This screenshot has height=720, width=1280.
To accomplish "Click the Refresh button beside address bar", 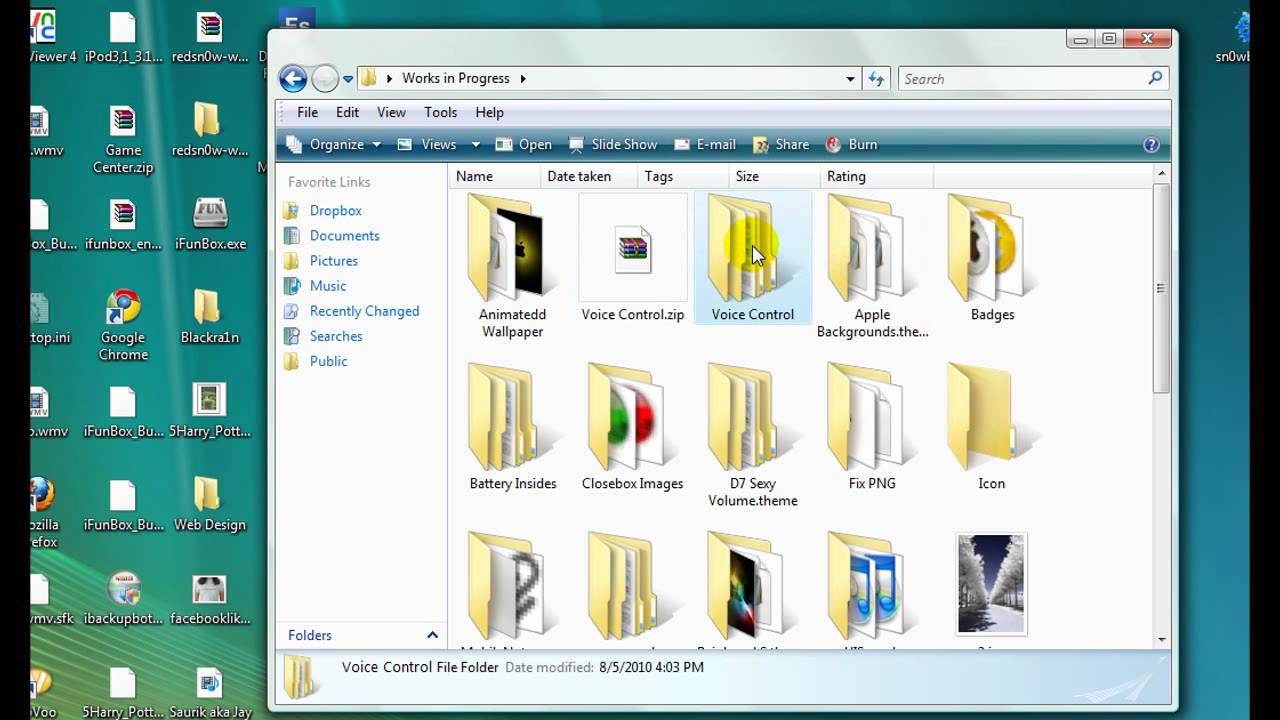I will click(876, 78).
